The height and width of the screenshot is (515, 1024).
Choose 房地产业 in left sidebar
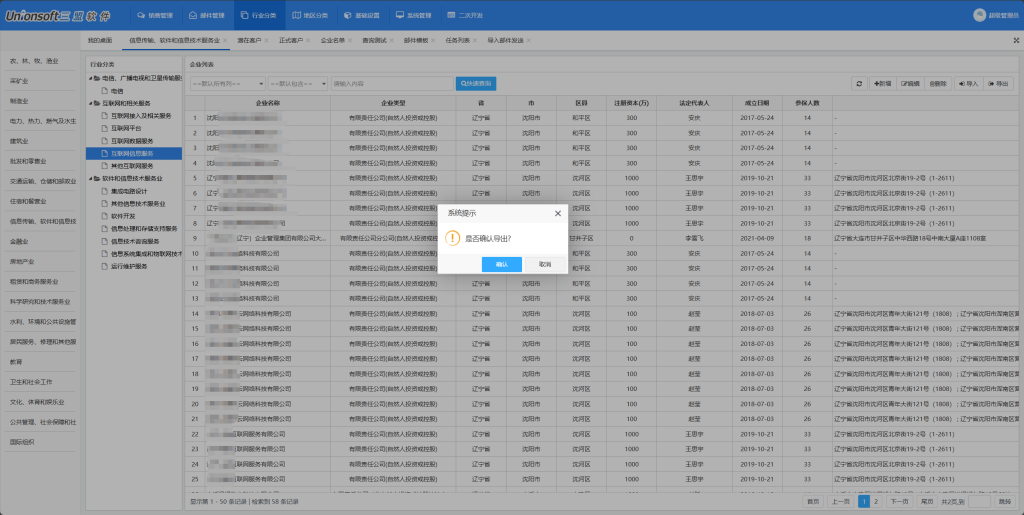click(x=22, y=262)
